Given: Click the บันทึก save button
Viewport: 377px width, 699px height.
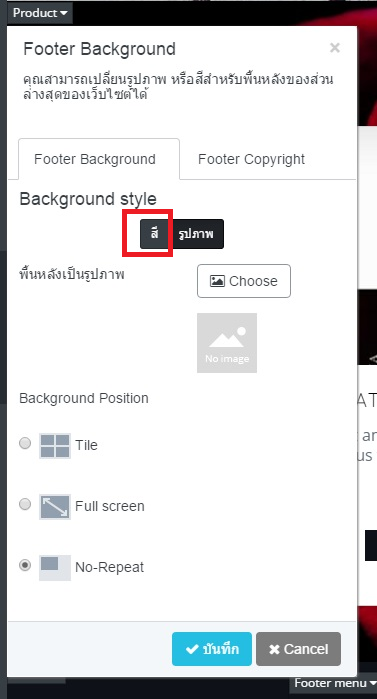Looking at the screenshot, I should (x=212, y=649).
